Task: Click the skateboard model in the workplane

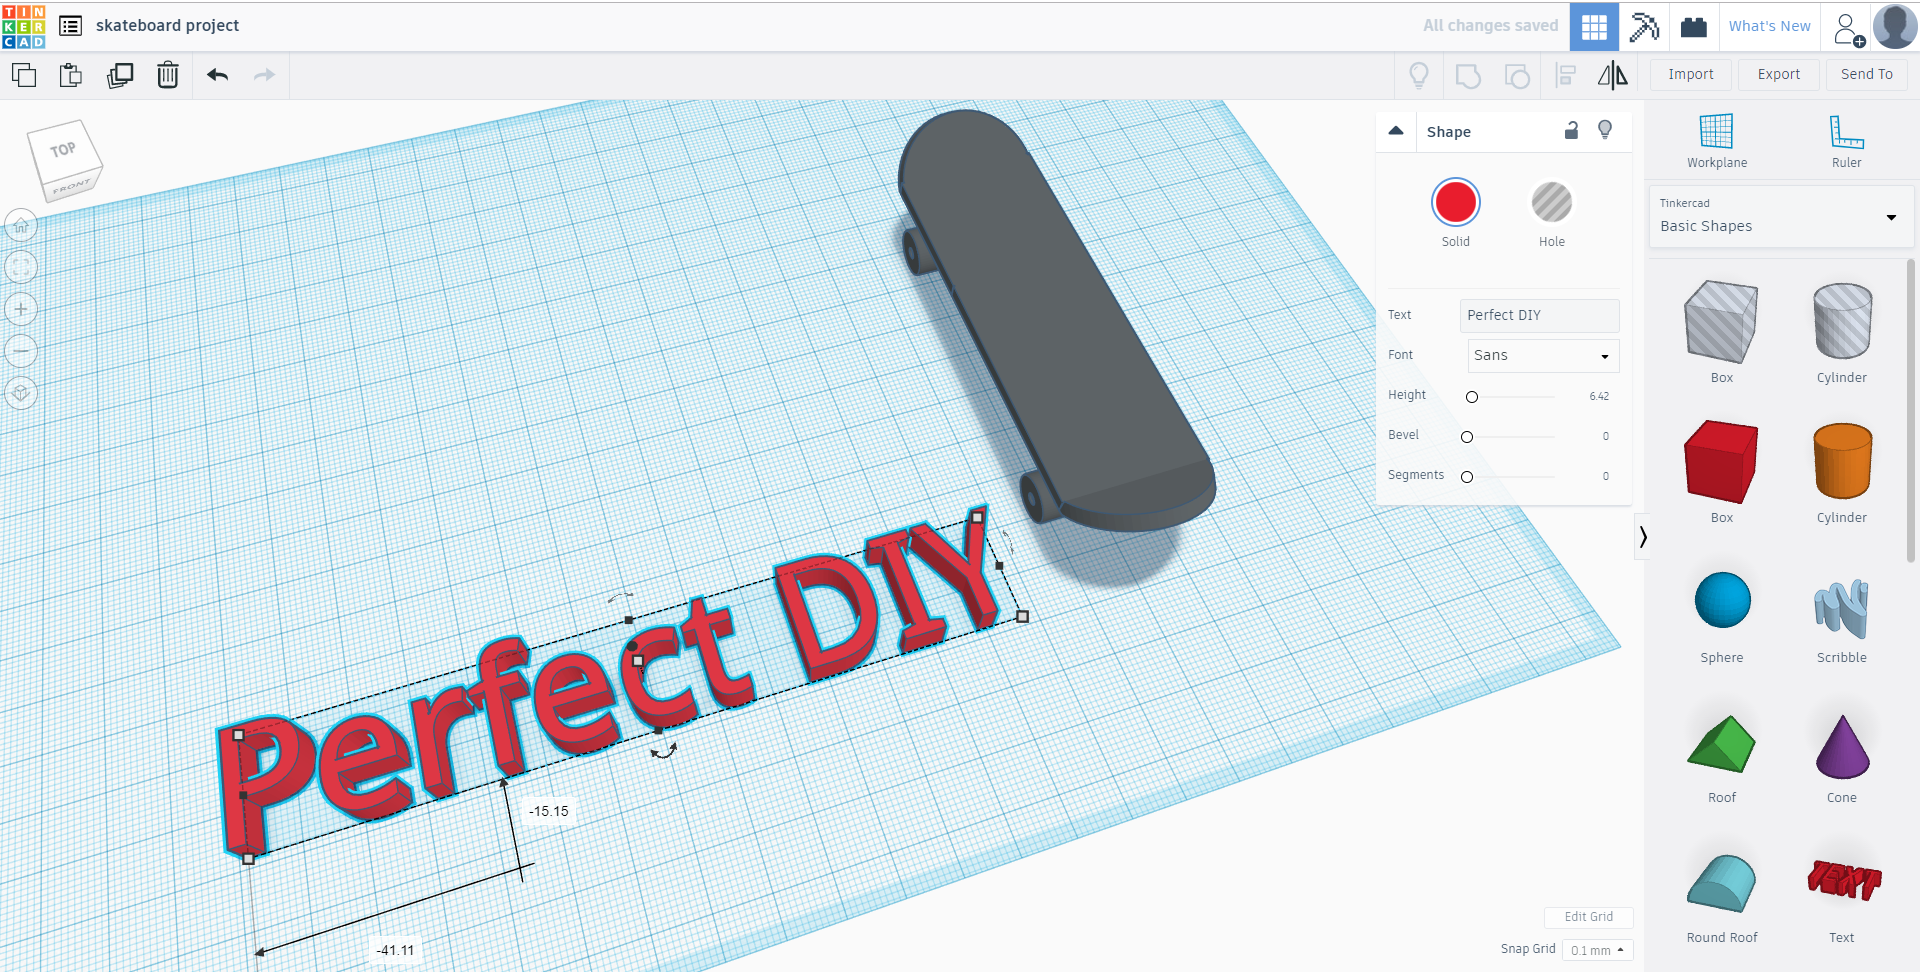Action: pyautogui.click(x=1055, y=320)
